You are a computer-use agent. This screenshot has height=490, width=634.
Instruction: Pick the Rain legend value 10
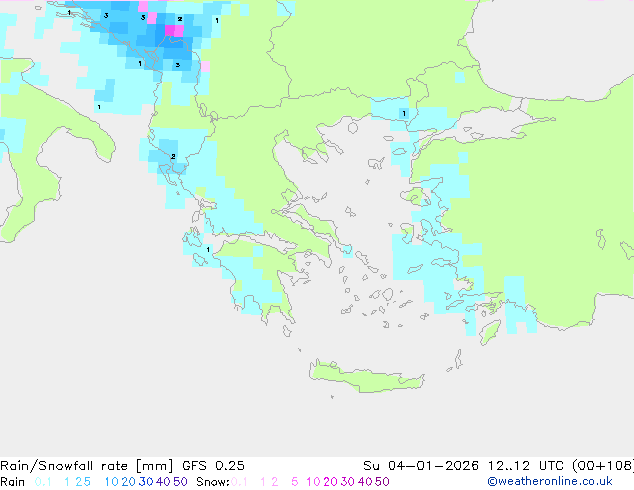coord(111,482)
